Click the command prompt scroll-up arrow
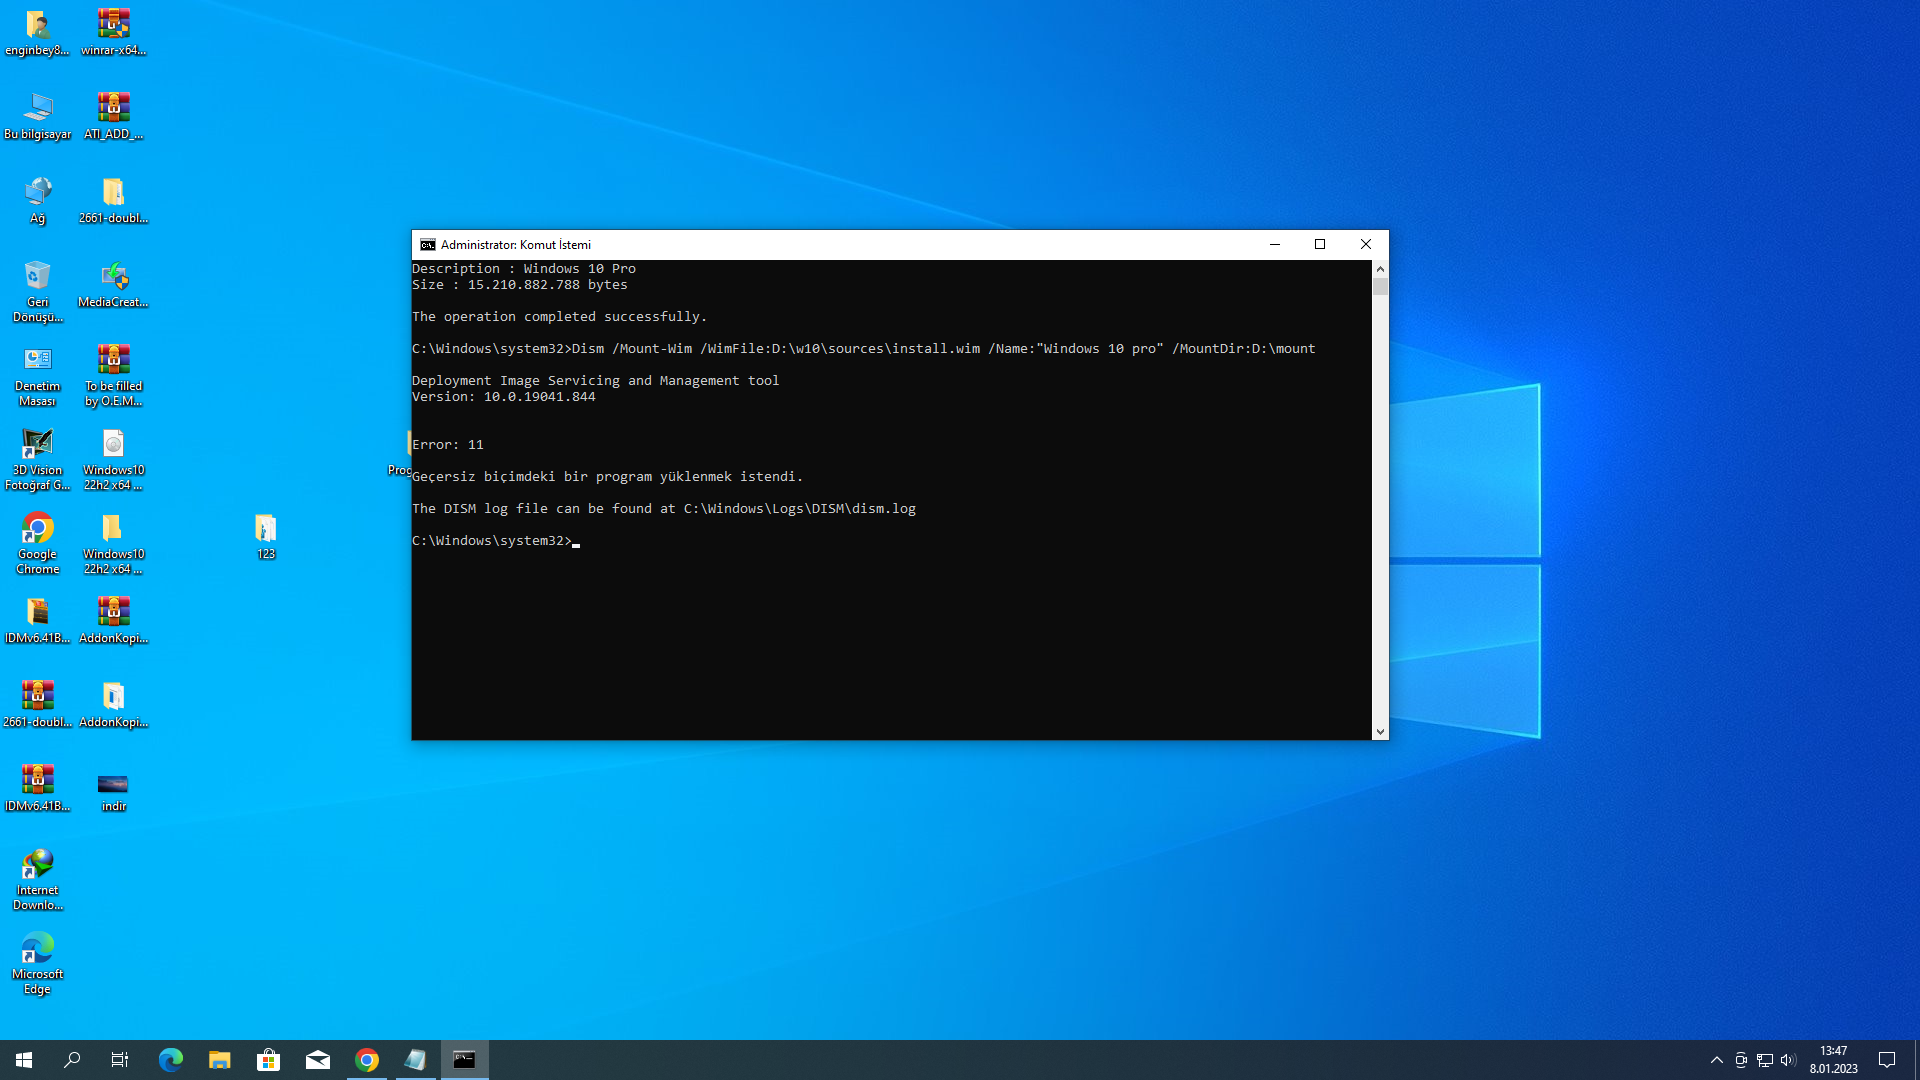Viewport: 1920px width, 1080px height. pyautogui.click(x=1380, y=269)
